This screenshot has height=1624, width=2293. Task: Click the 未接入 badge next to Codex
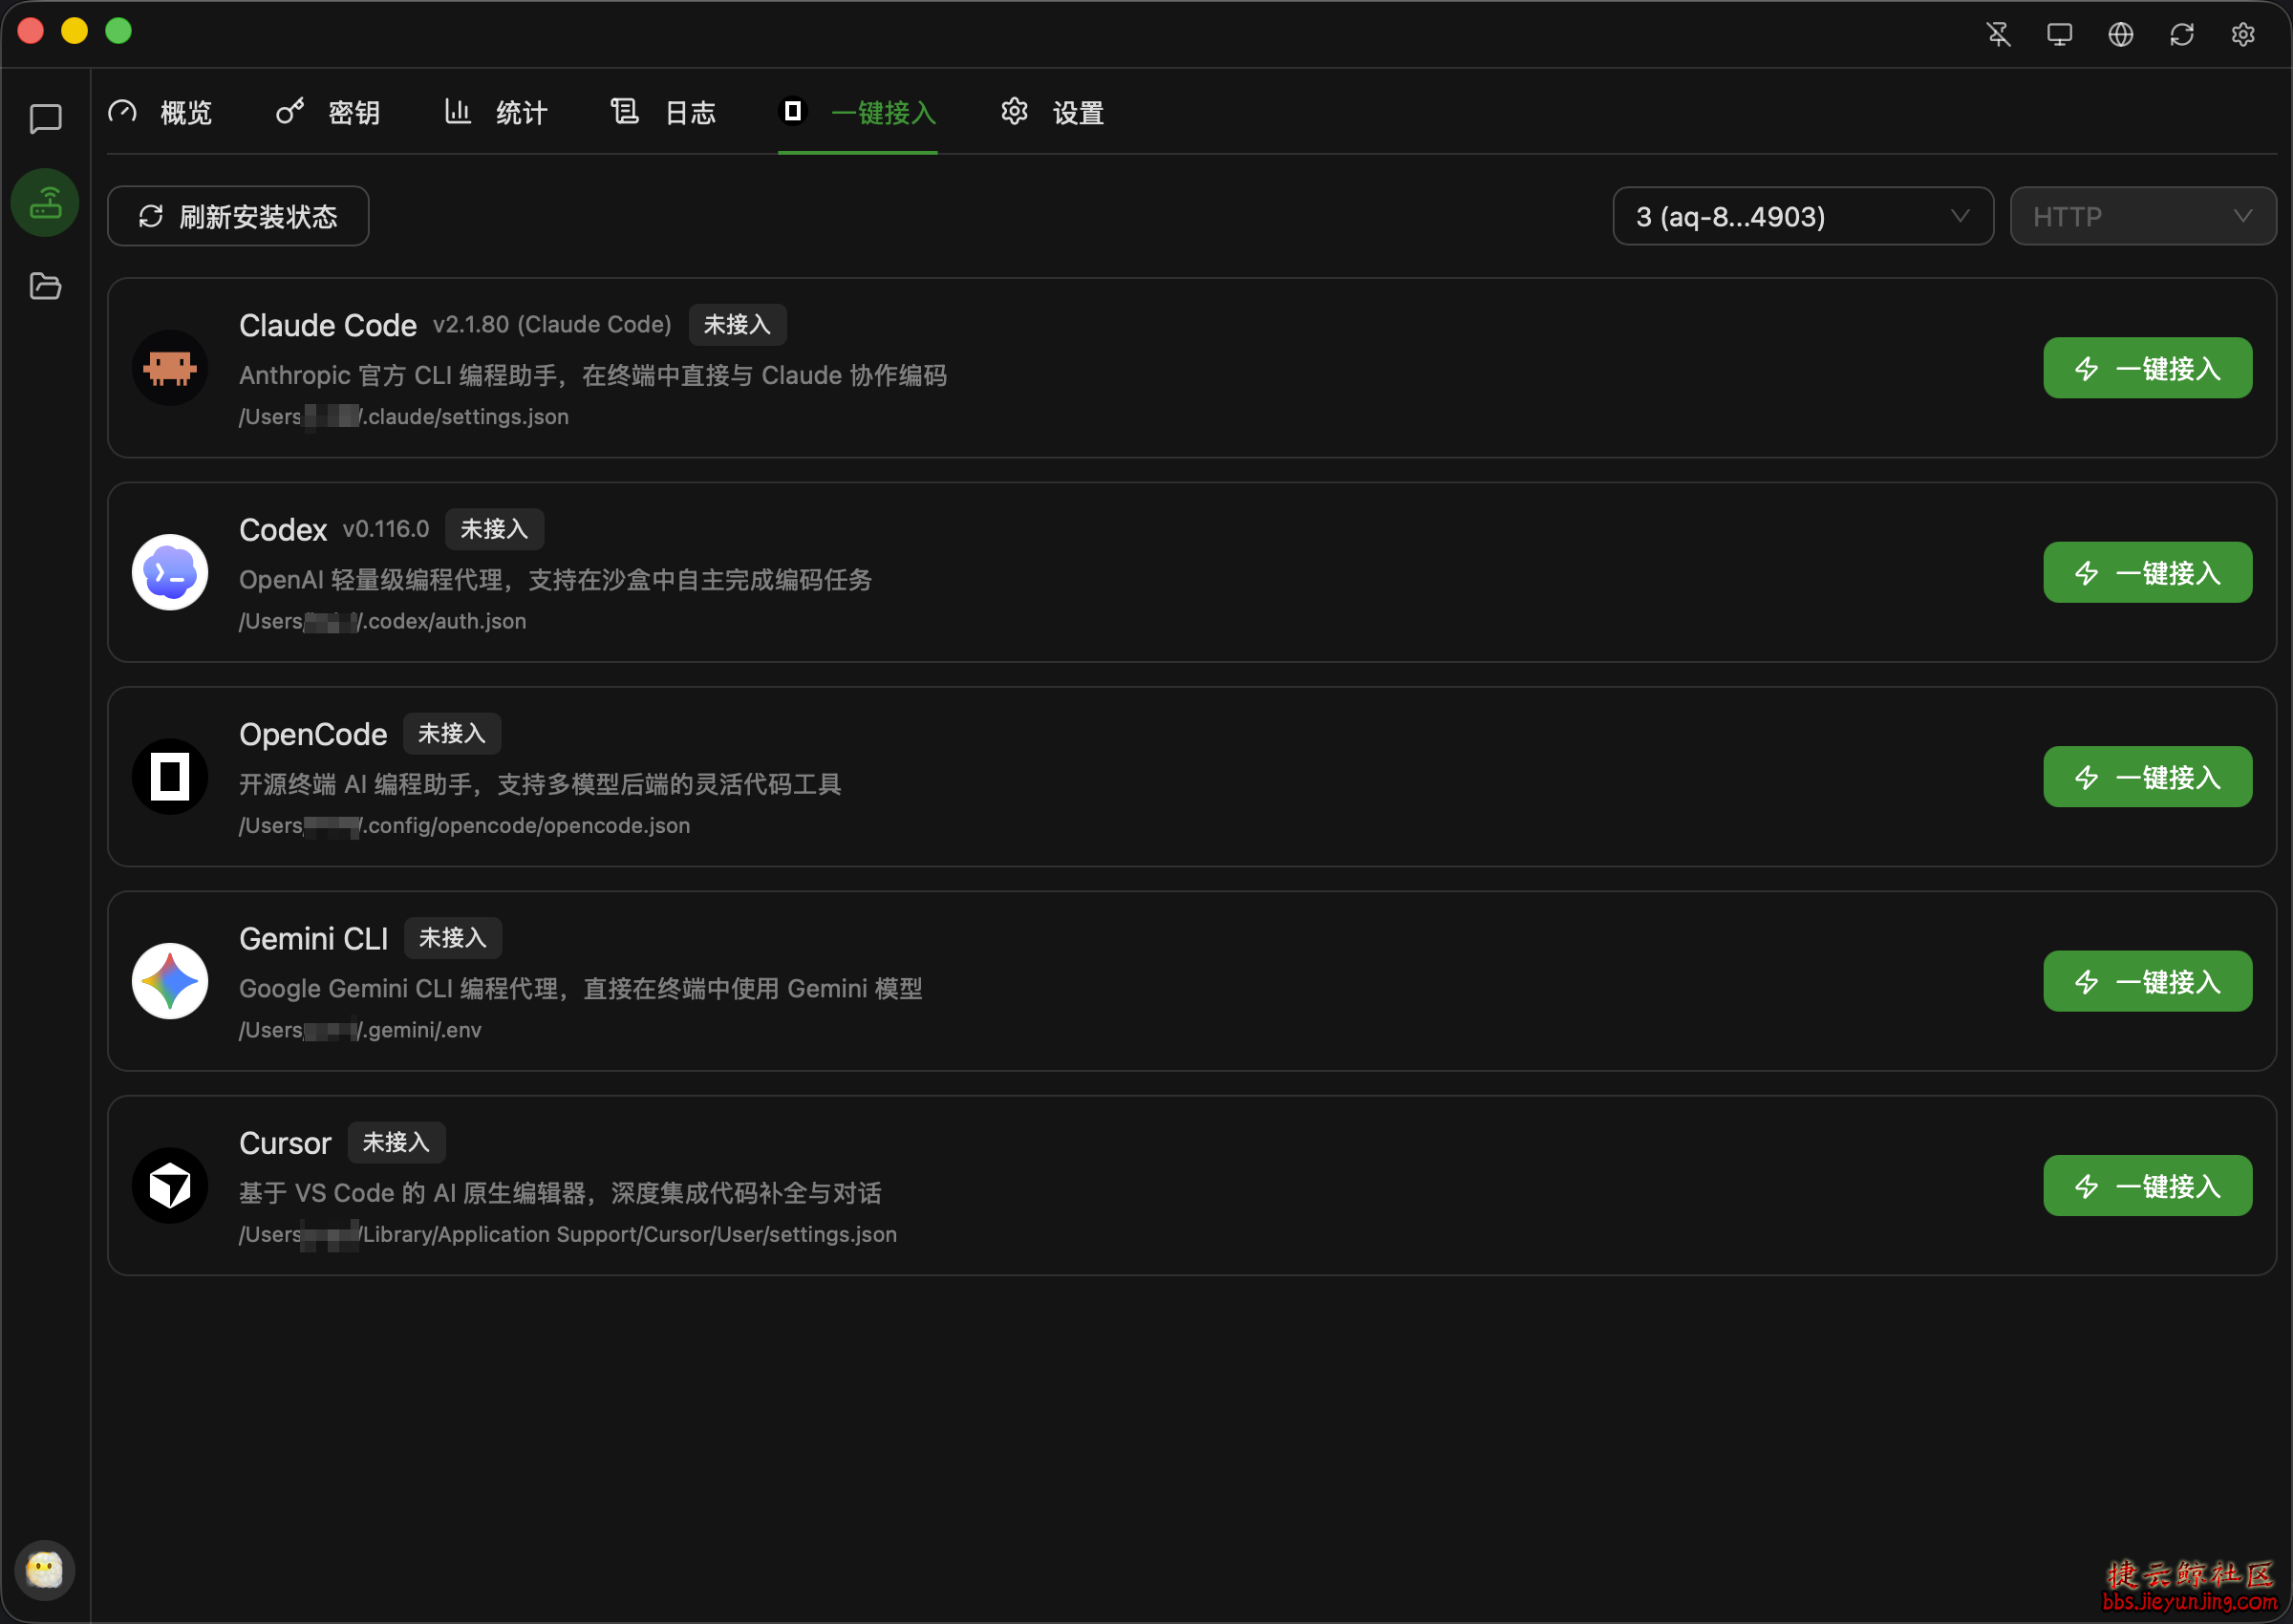(494, 529)
